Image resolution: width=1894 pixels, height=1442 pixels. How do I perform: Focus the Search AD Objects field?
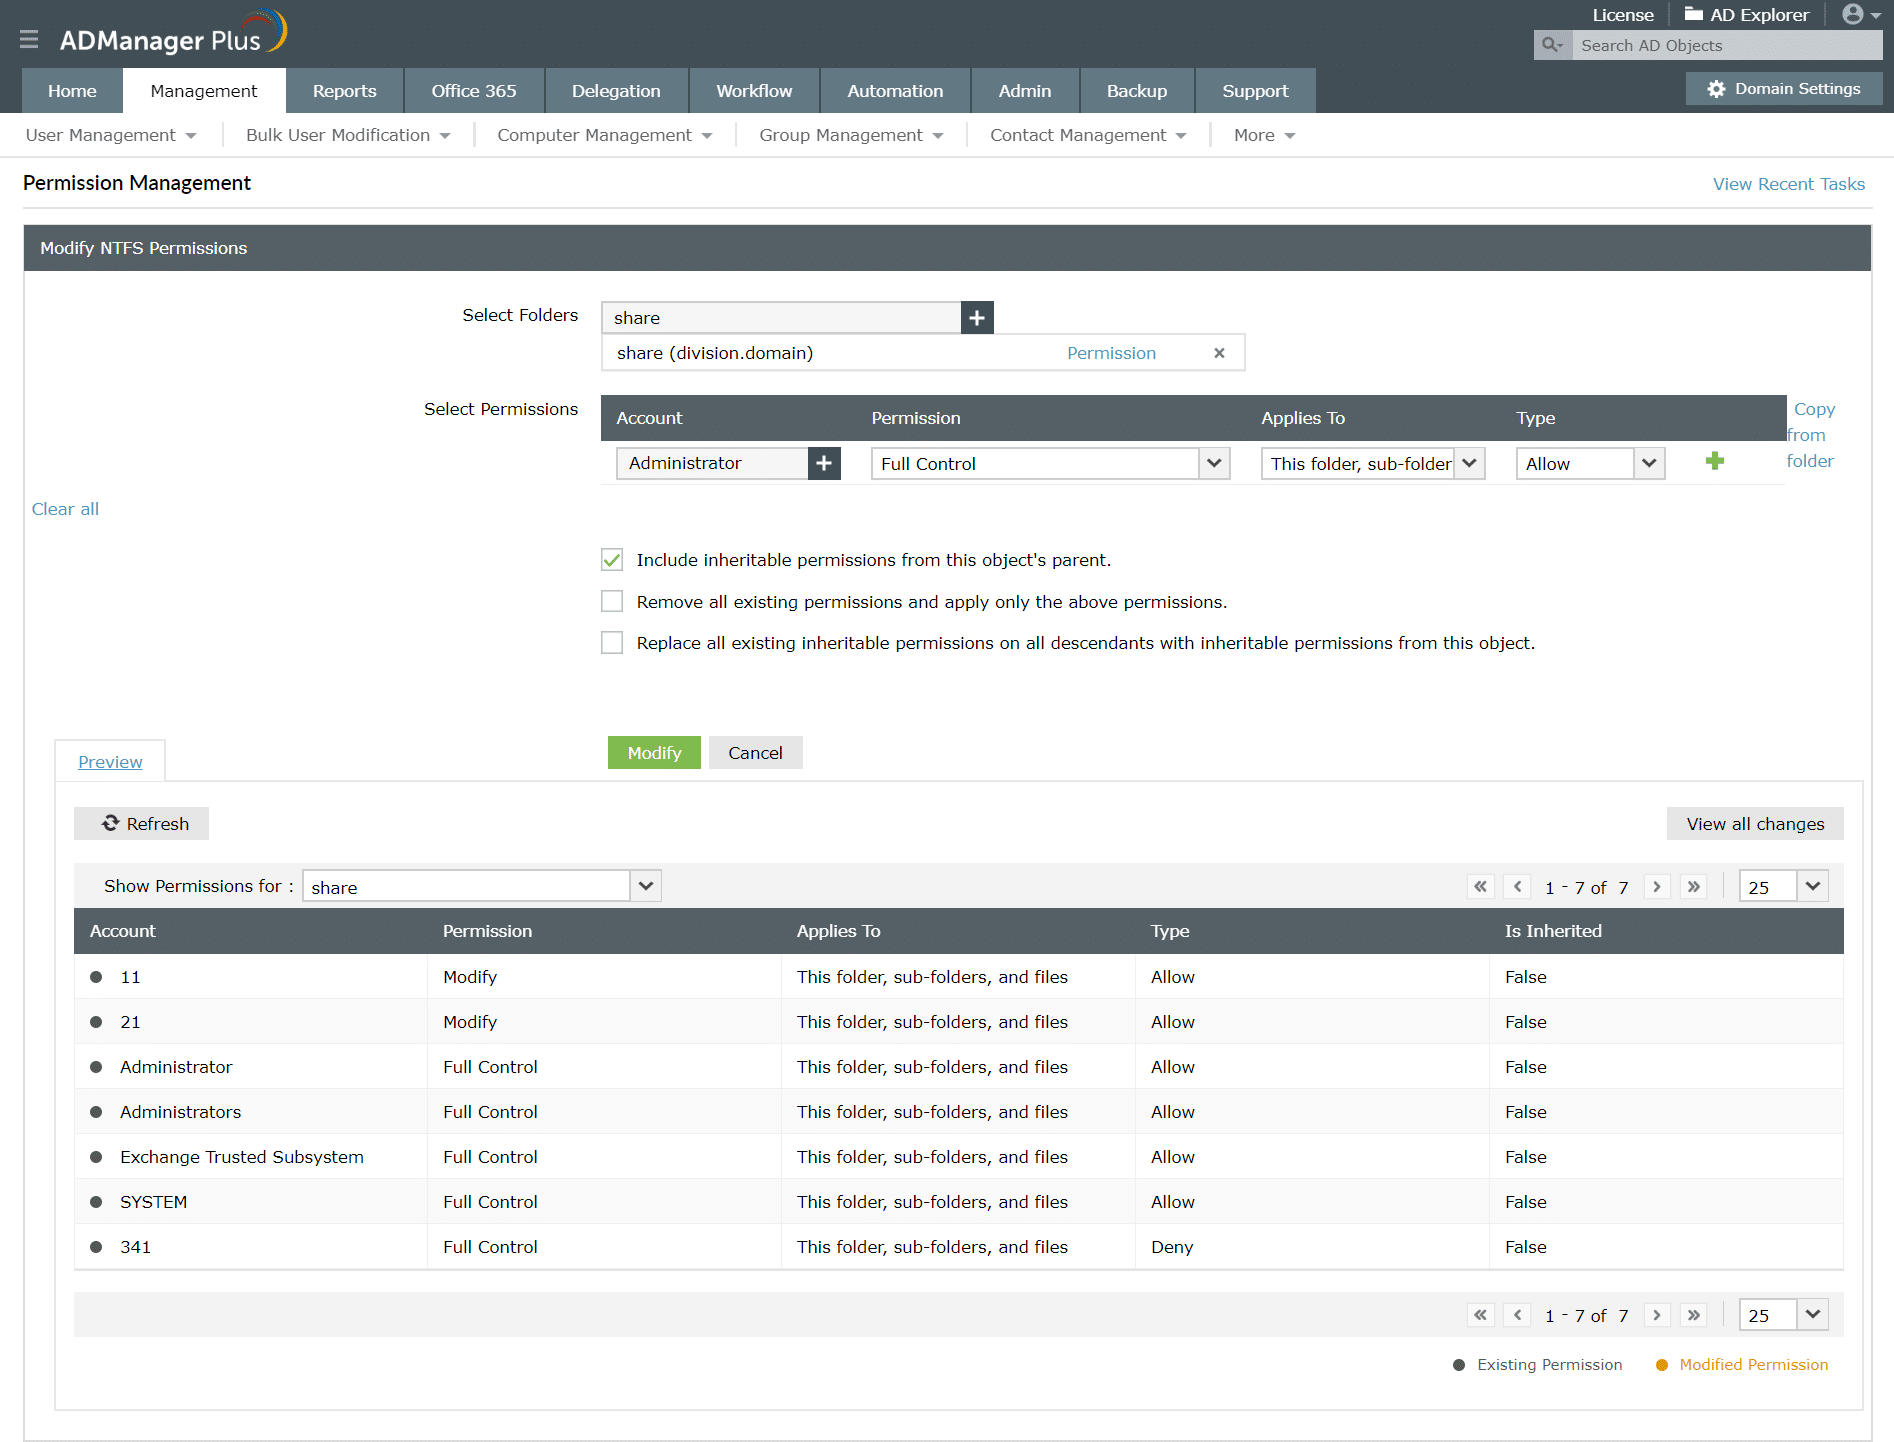(x=1726, y=46)
